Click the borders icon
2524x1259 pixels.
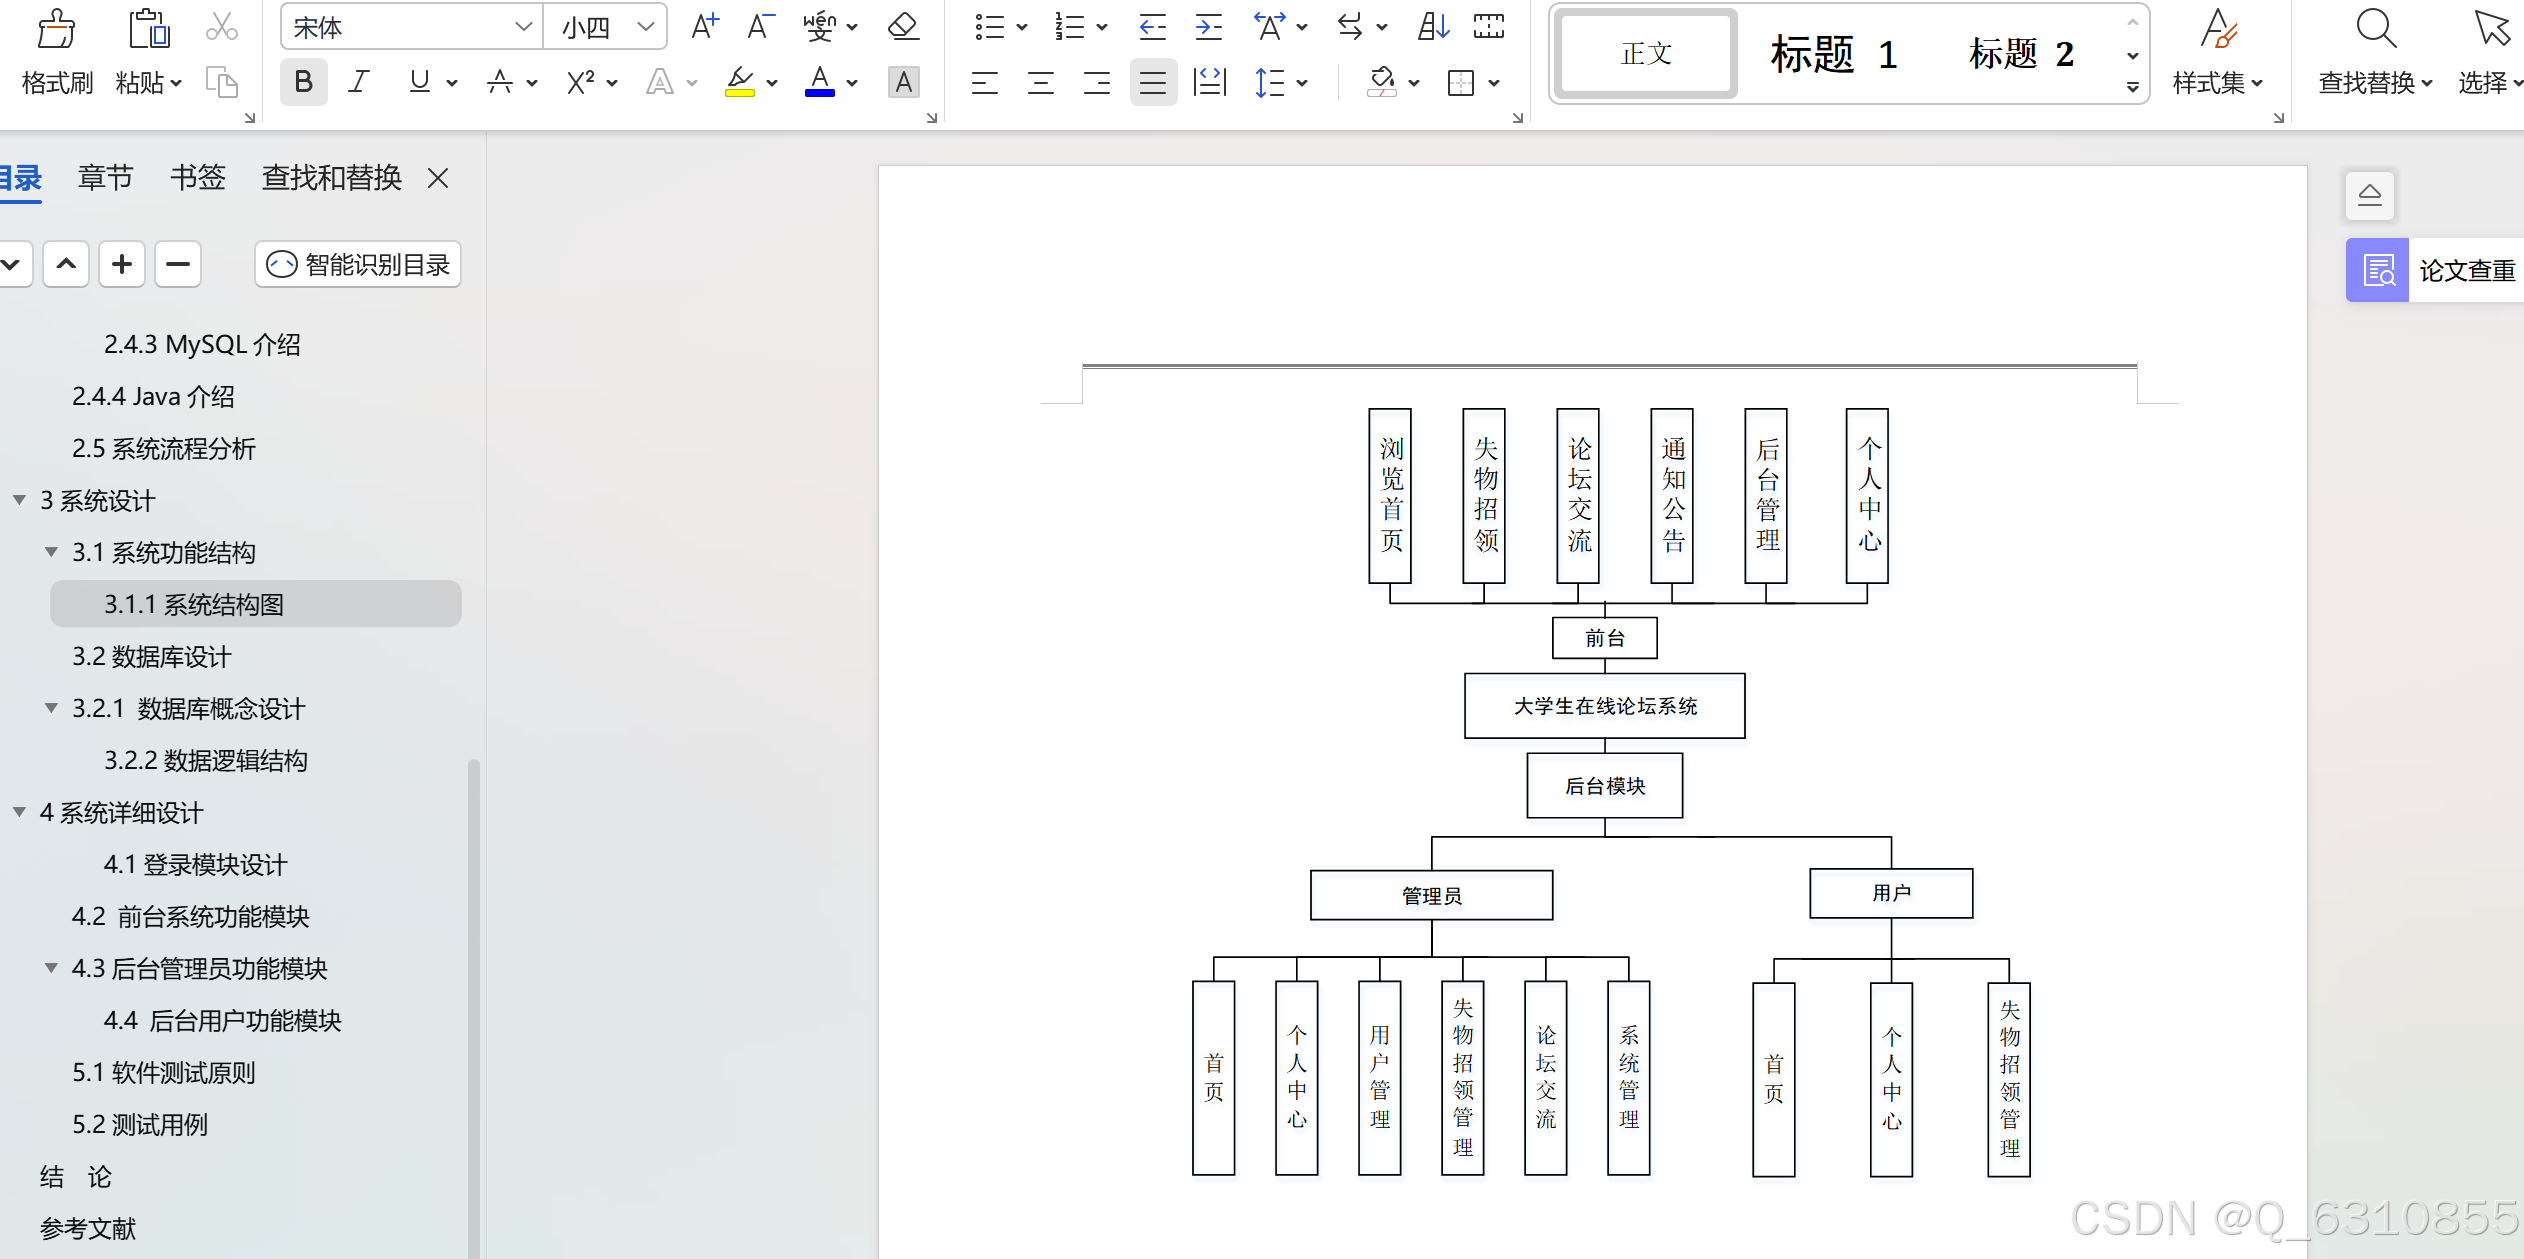coord(1461,82)
